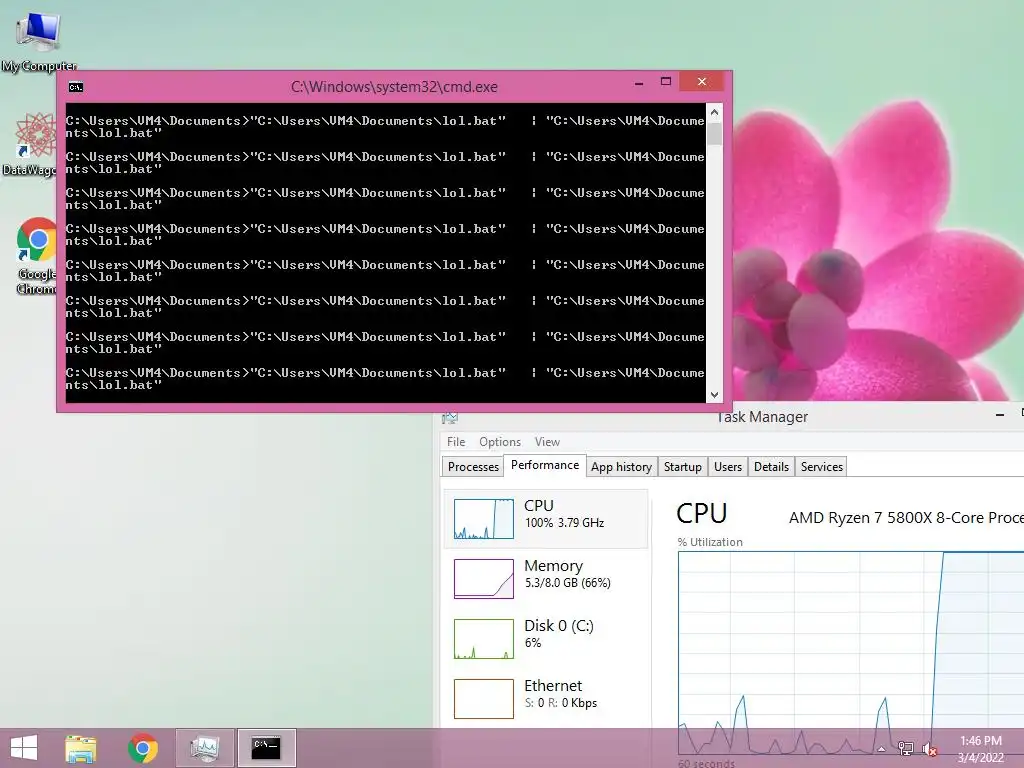Open the cmd window system menu icon
Screen dimensions: 1024x768
[x=76, y=87]
